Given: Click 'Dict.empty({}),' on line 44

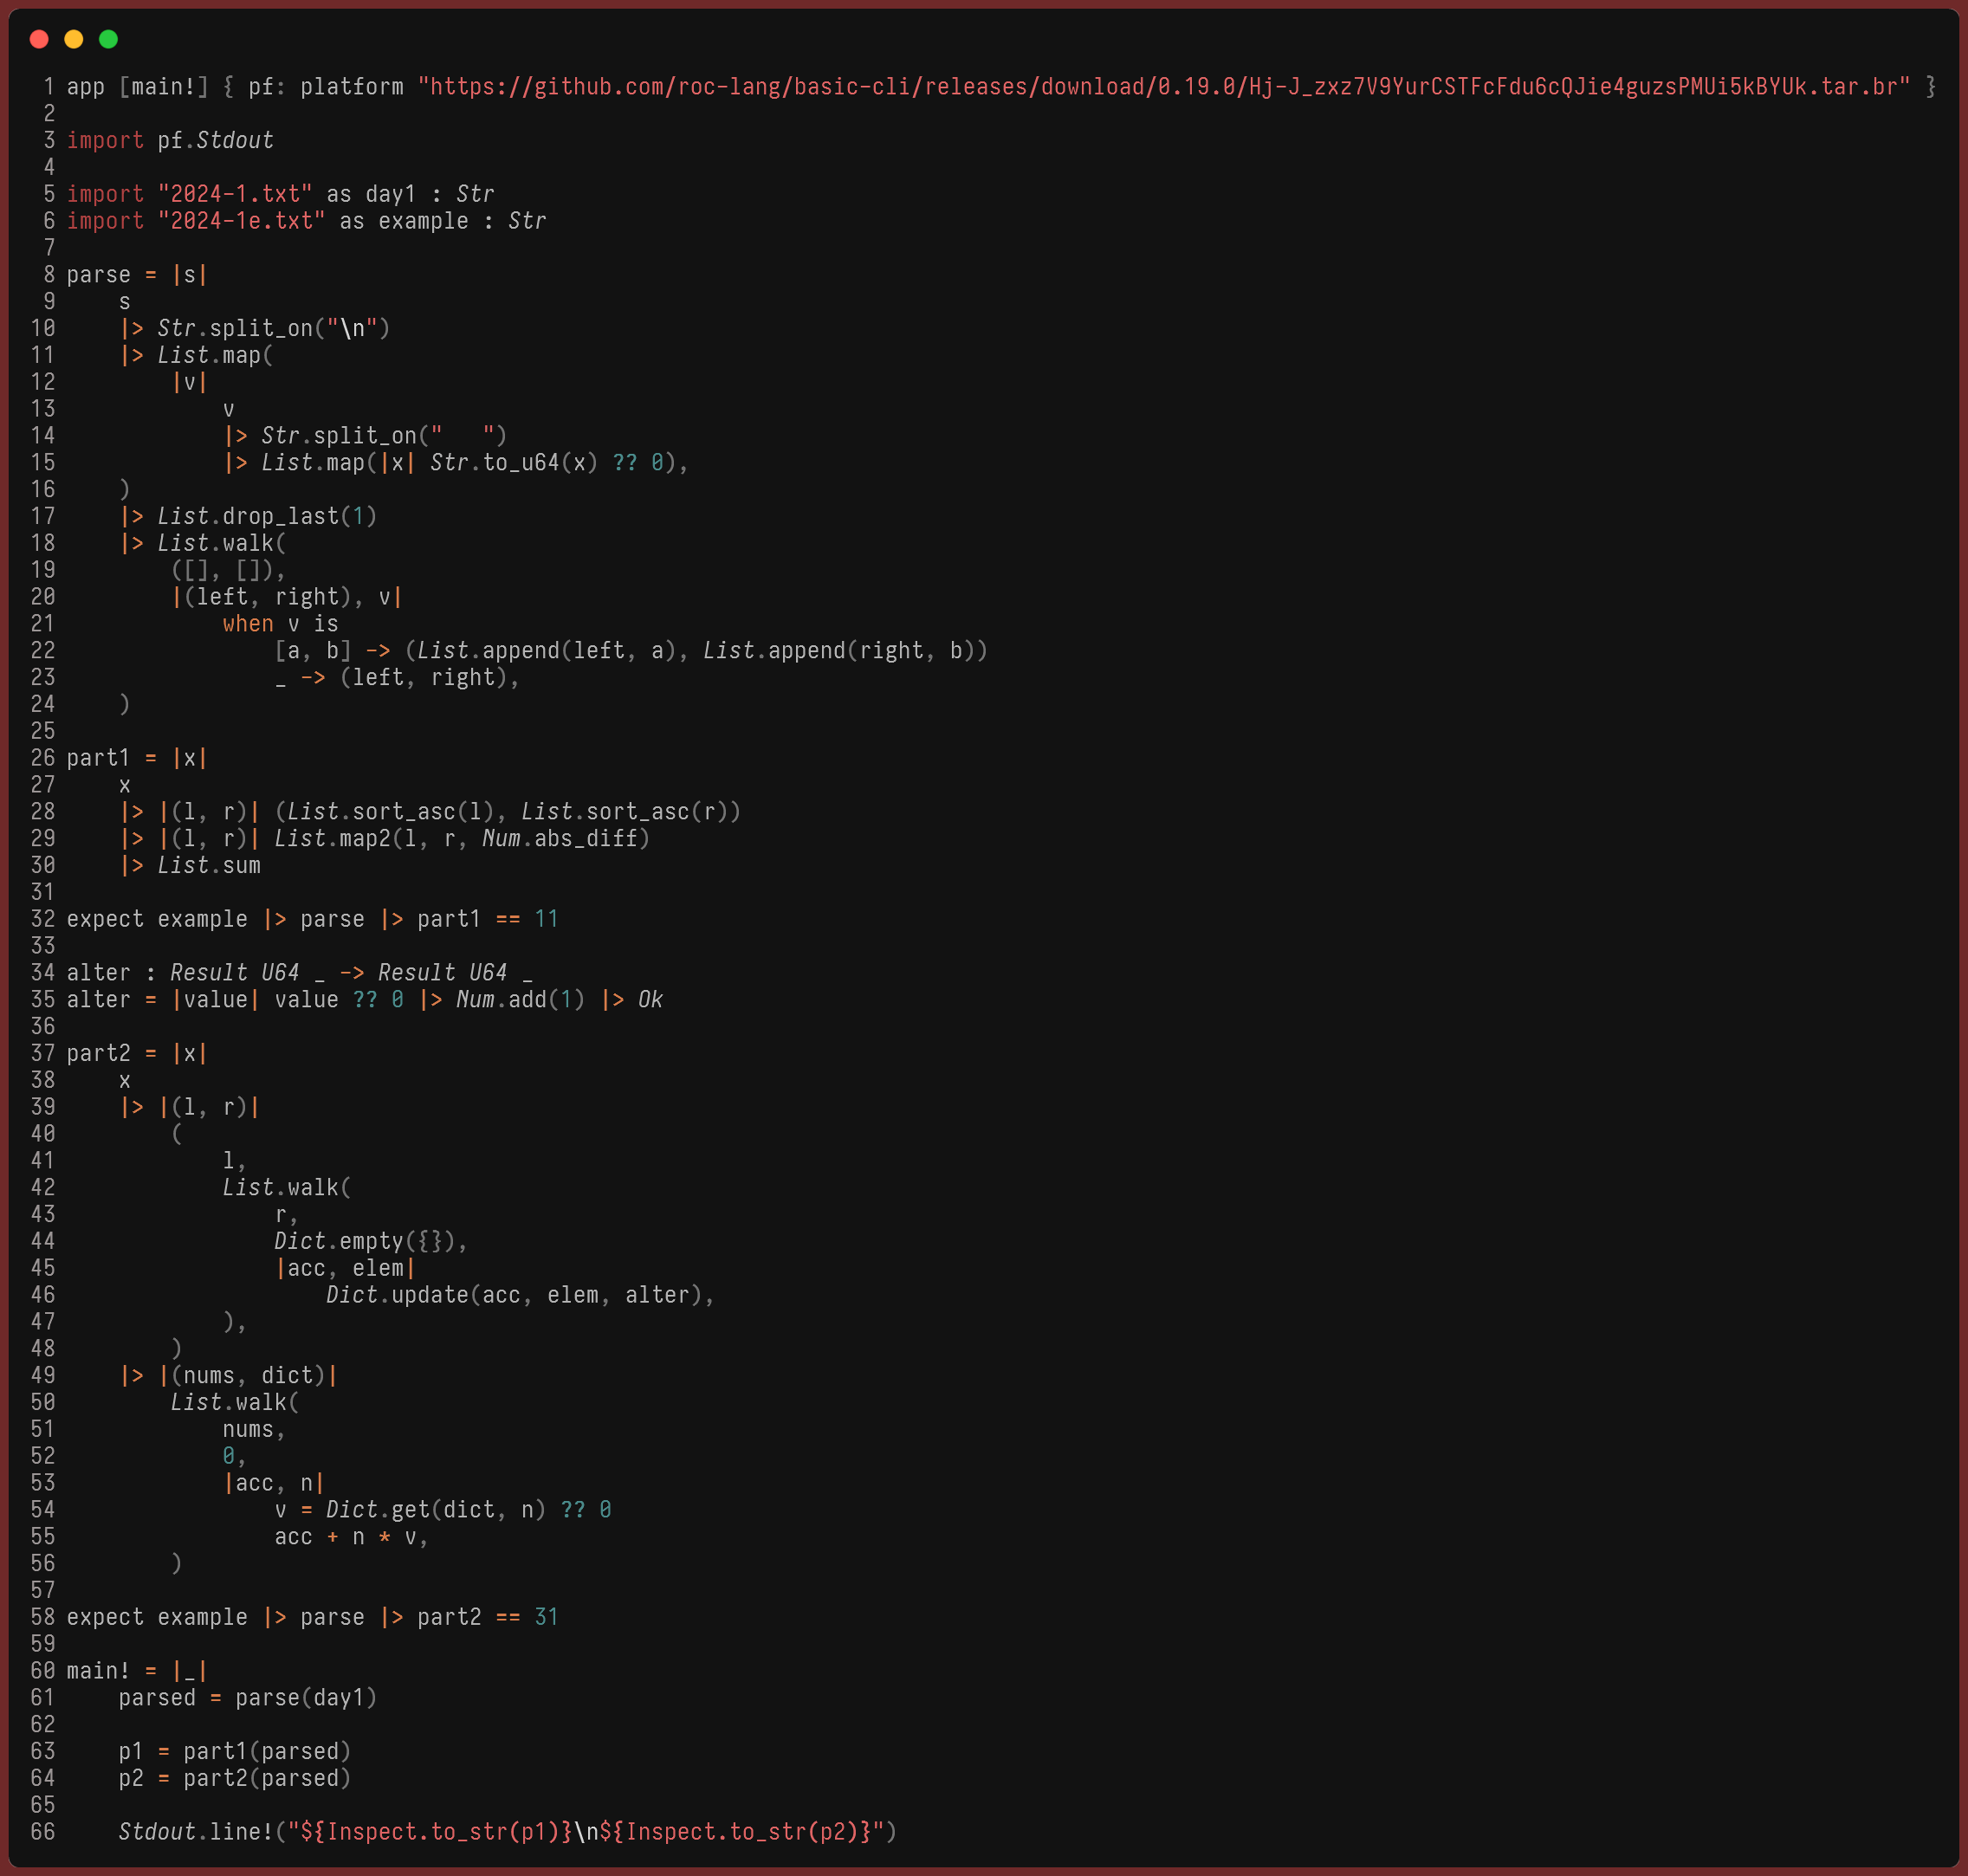Looking at the screenshot, I should coord(372,1242).
